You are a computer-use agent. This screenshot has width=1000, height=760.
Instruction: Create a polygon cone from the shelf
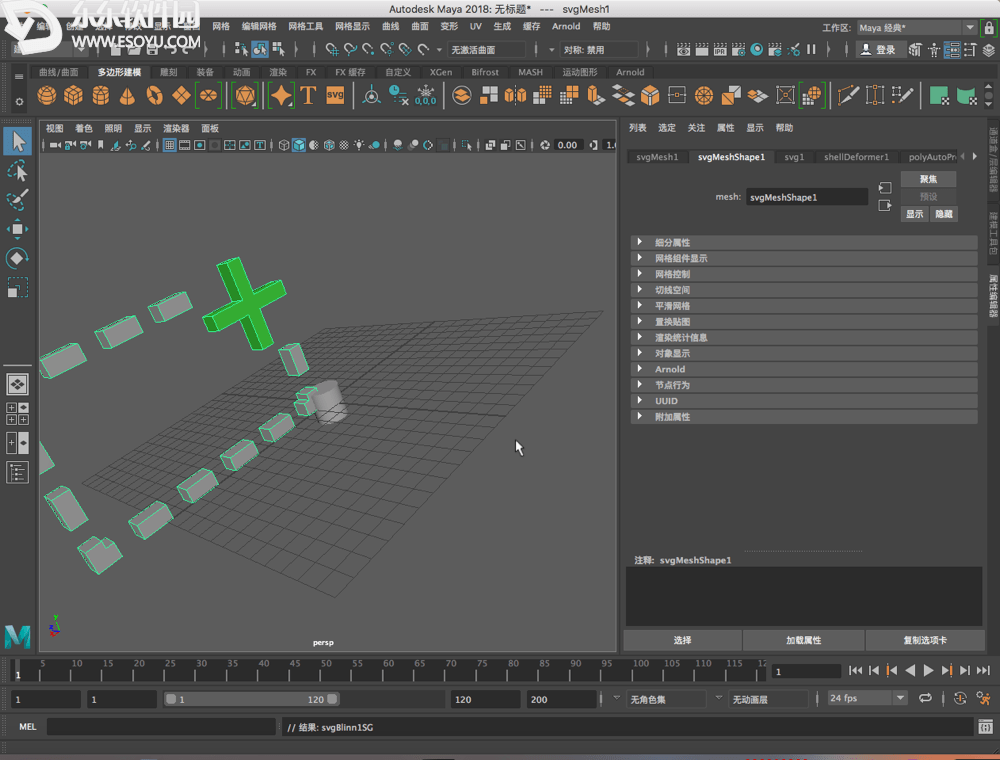(x=128, y=96)
